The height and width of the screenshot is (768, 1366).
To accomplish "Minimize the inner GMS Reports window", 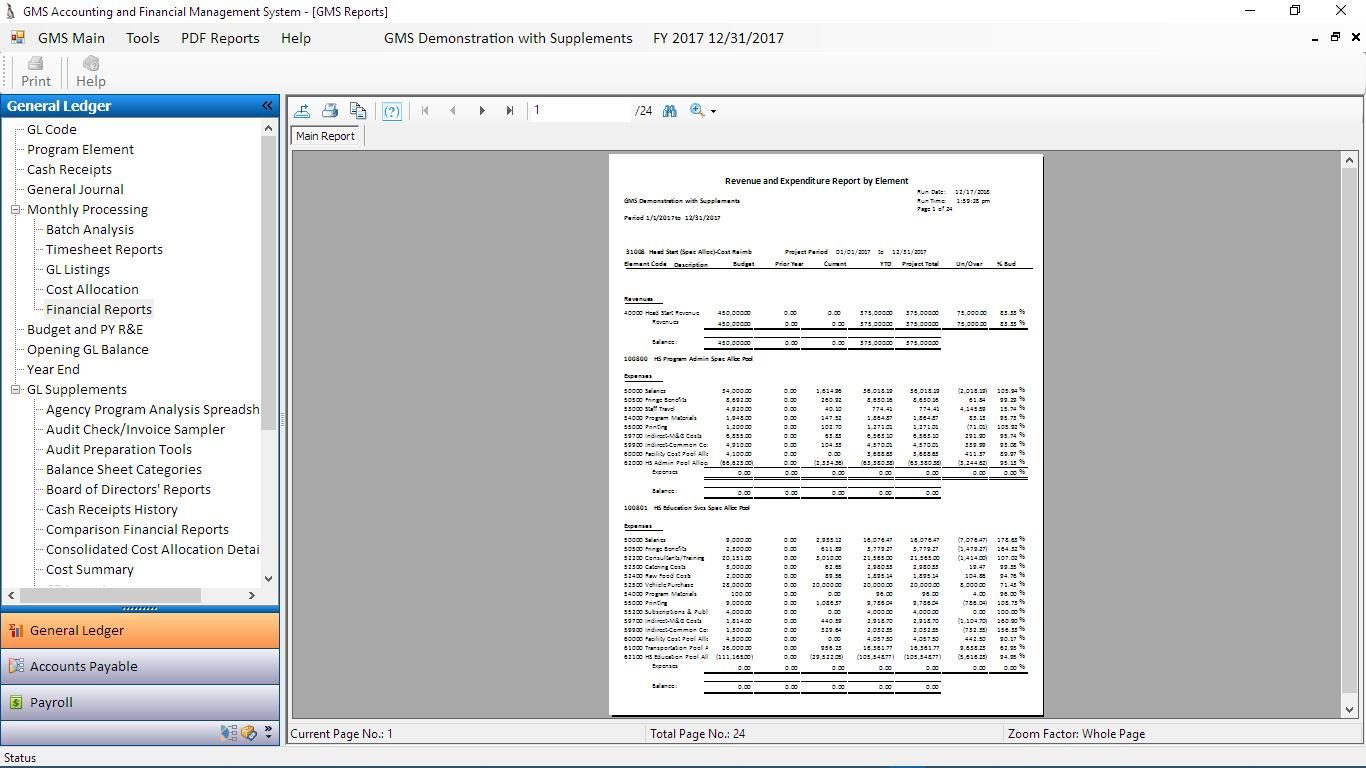I will [x=1314, y=38].
